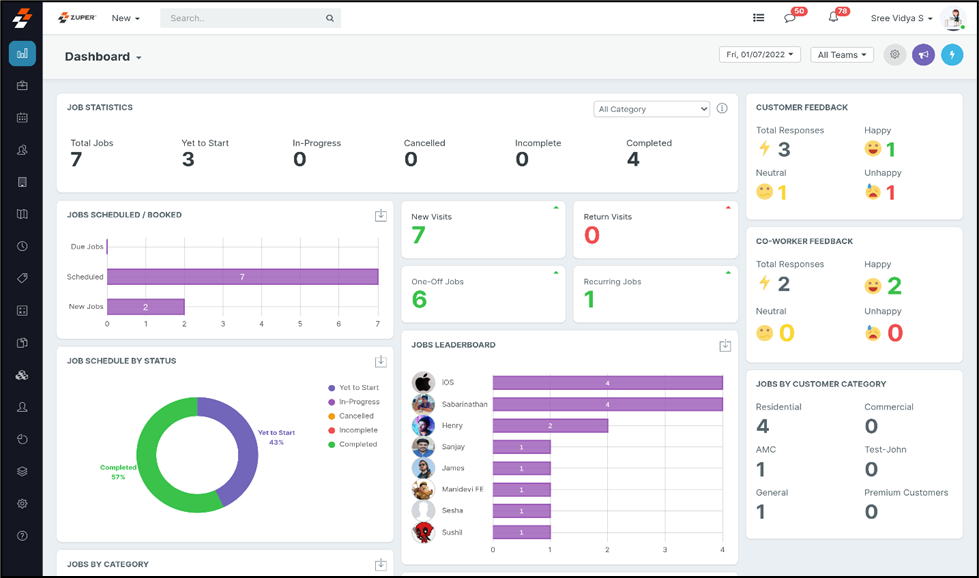
Task: Open the timesheets clock icon in sidebar
Action: pos(21,246)
